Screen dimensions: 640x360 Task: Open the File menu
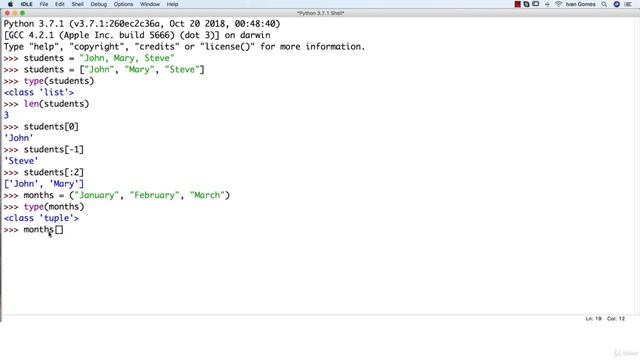coord(44,4)
